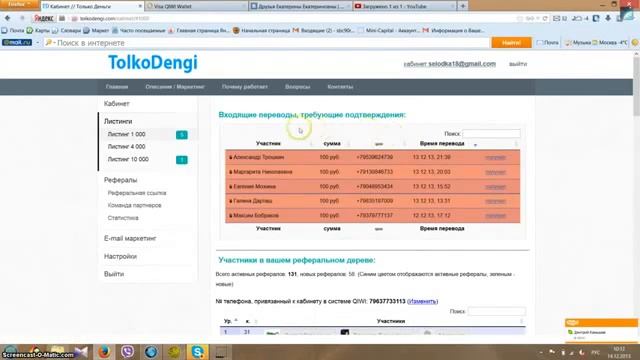Open the Вопросы navigation item
The height and width of the screenshot is (360, 640).
(298, 87)
